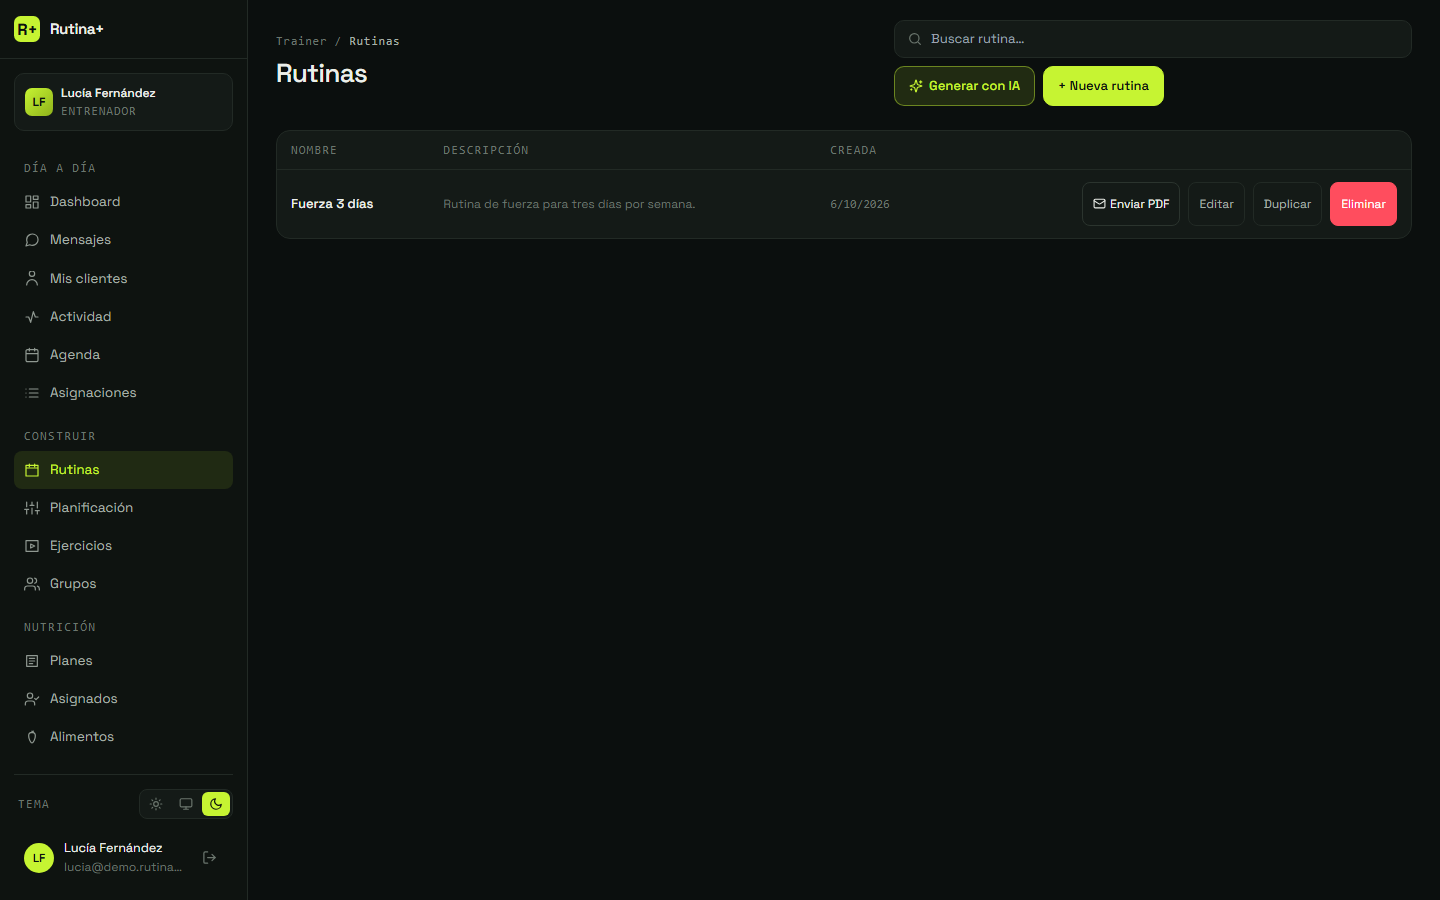Click the + Nueva rutina button
This screenshot has height=900, width=1440.
point(1103,86)
